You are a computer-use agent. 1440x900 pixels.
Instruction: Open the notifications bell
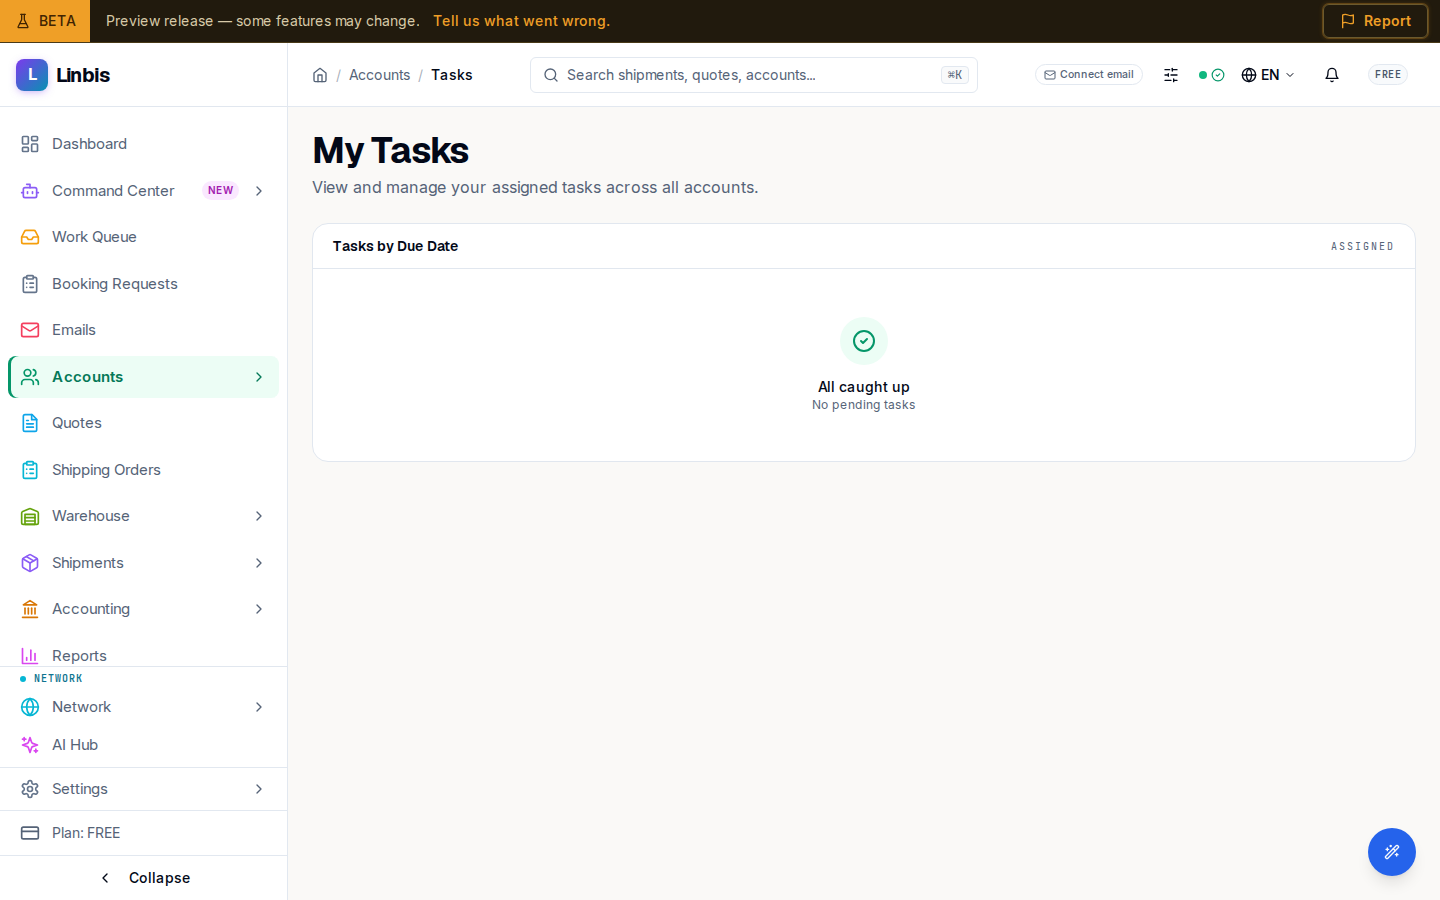1332,75
